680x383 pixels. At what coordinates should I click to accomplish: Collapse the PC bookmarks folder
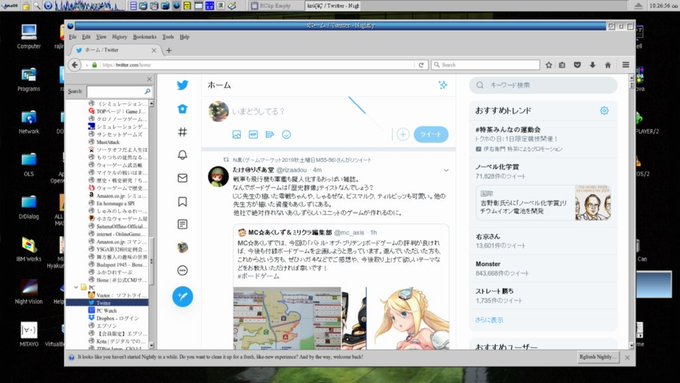click(x=76, y=287)
